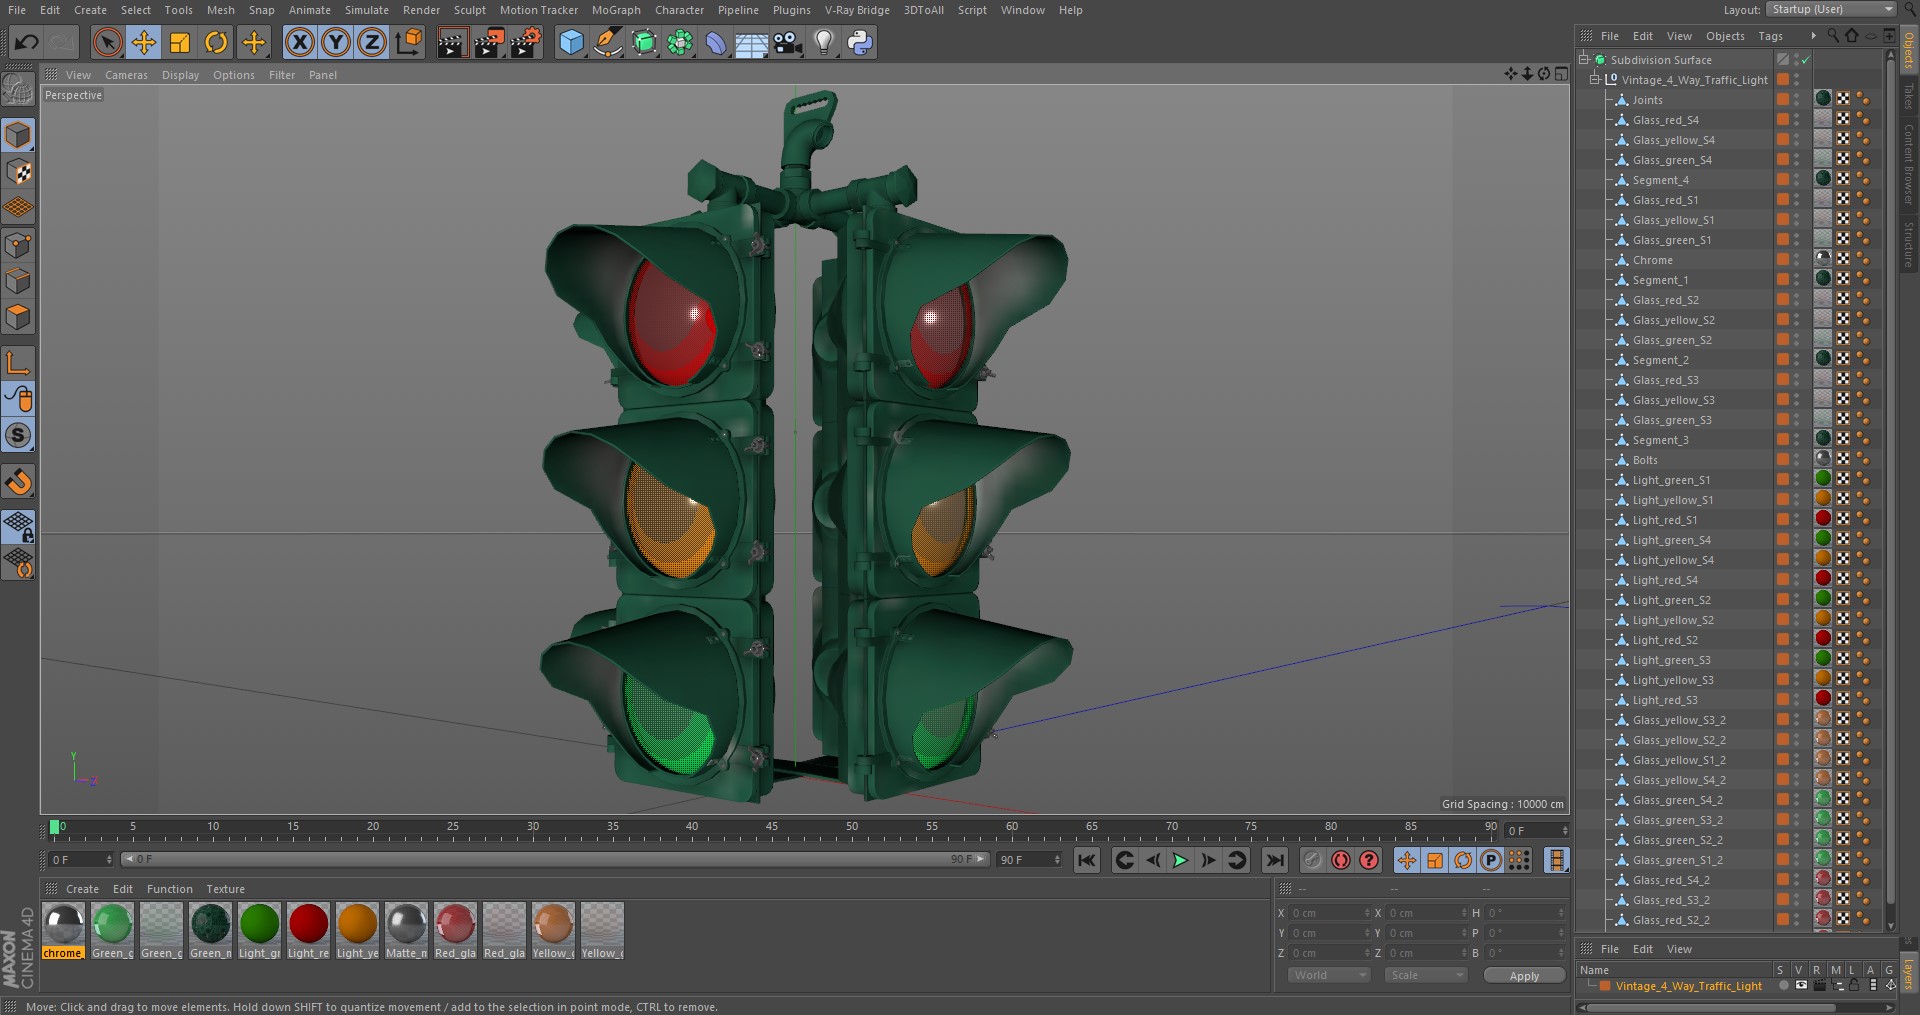Viewport: 1920px width, 1015px height.
Task: Collapse the Vintage_4_Way_Traffic_Light hierarchy
Action: click(x=1596, y=80)
